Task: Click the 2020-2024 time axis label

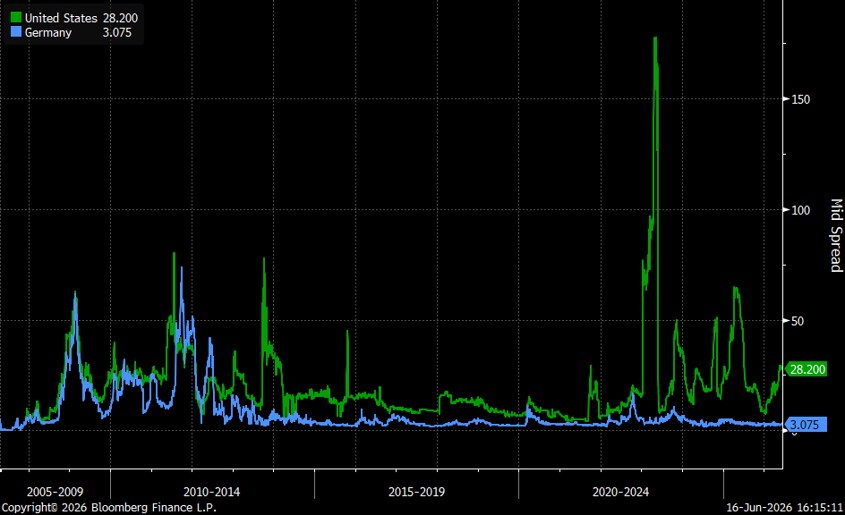Action: coord(620,492)
